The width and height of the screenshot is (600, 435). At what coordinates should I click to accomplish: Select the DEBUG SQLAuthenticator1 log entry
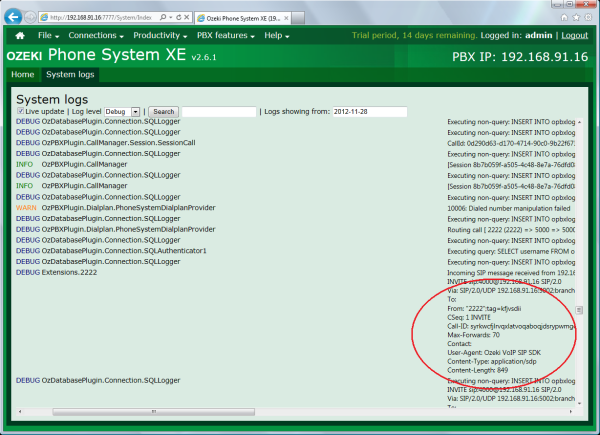tap(111, 251)
